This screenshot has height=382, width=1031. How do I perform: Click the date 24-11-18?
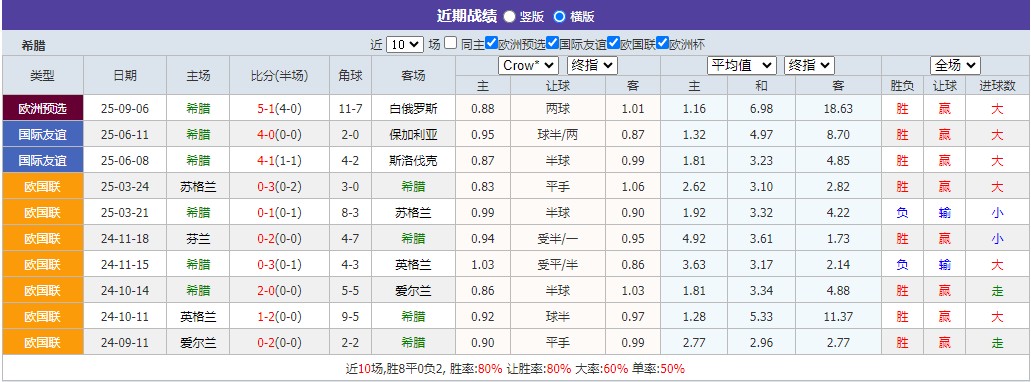(x=125, y=239)
